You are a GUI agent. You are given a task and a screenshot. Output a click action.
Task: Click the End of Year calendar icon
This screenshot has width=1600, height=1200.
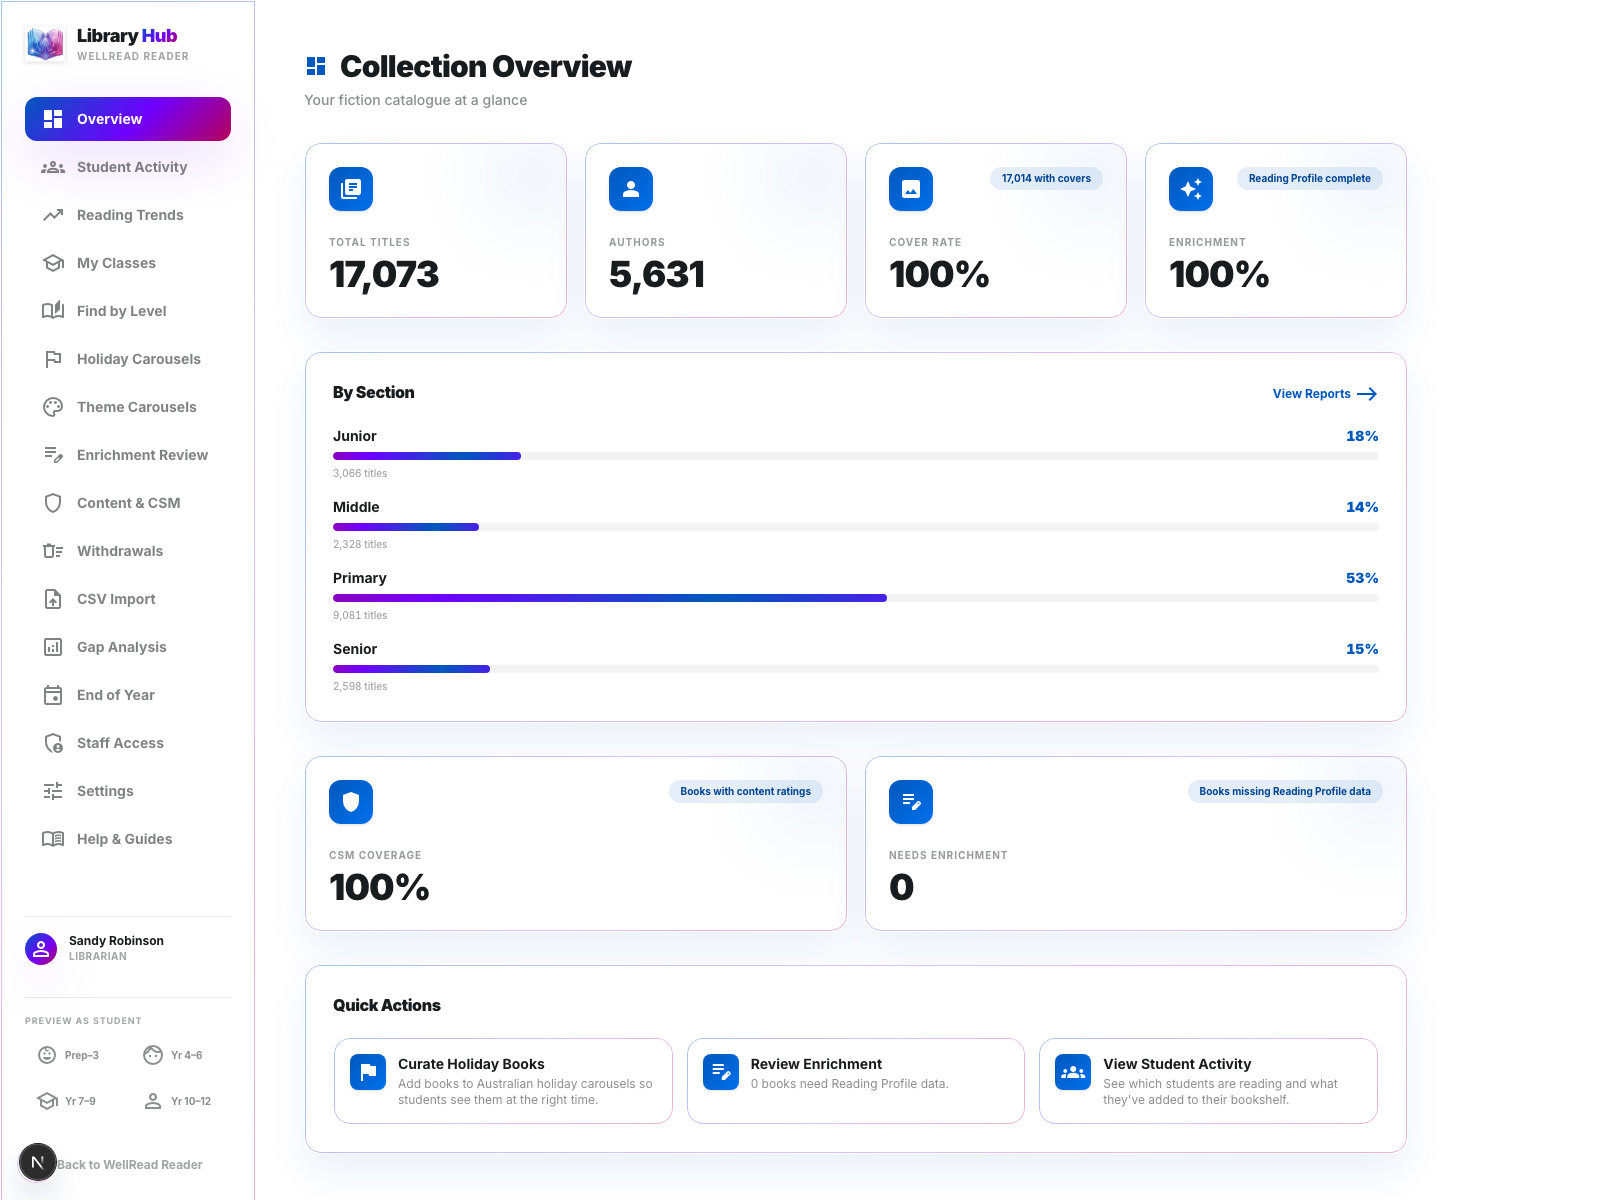52,694
